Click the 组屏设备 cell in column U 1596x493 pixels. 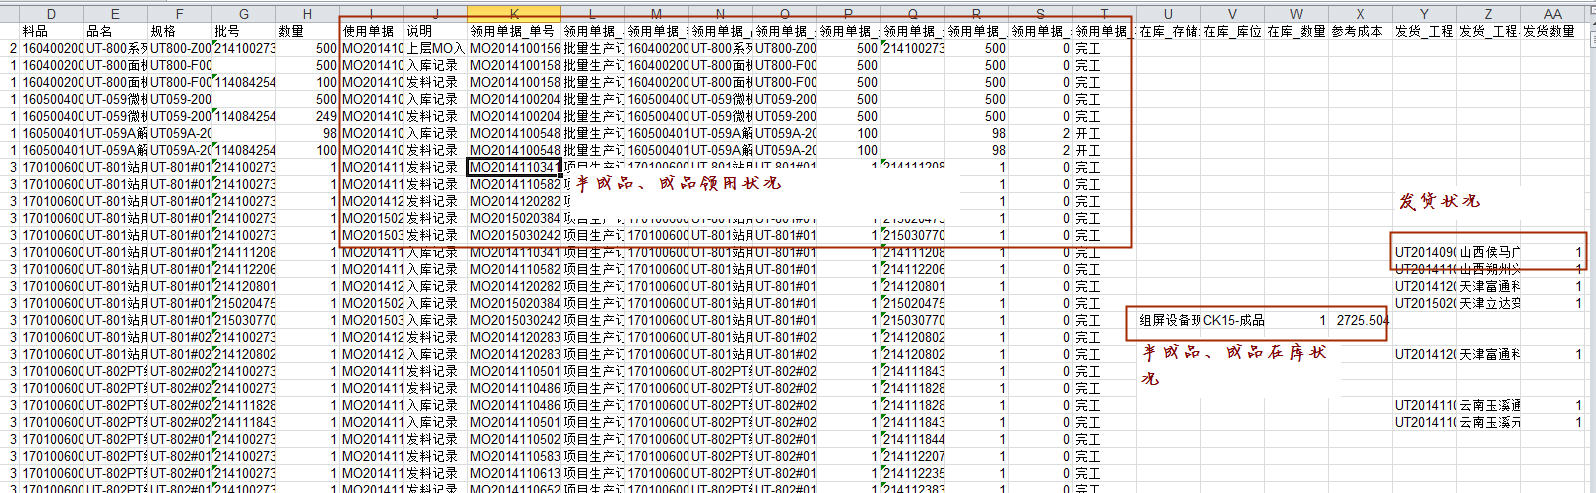pos(1169,321)
